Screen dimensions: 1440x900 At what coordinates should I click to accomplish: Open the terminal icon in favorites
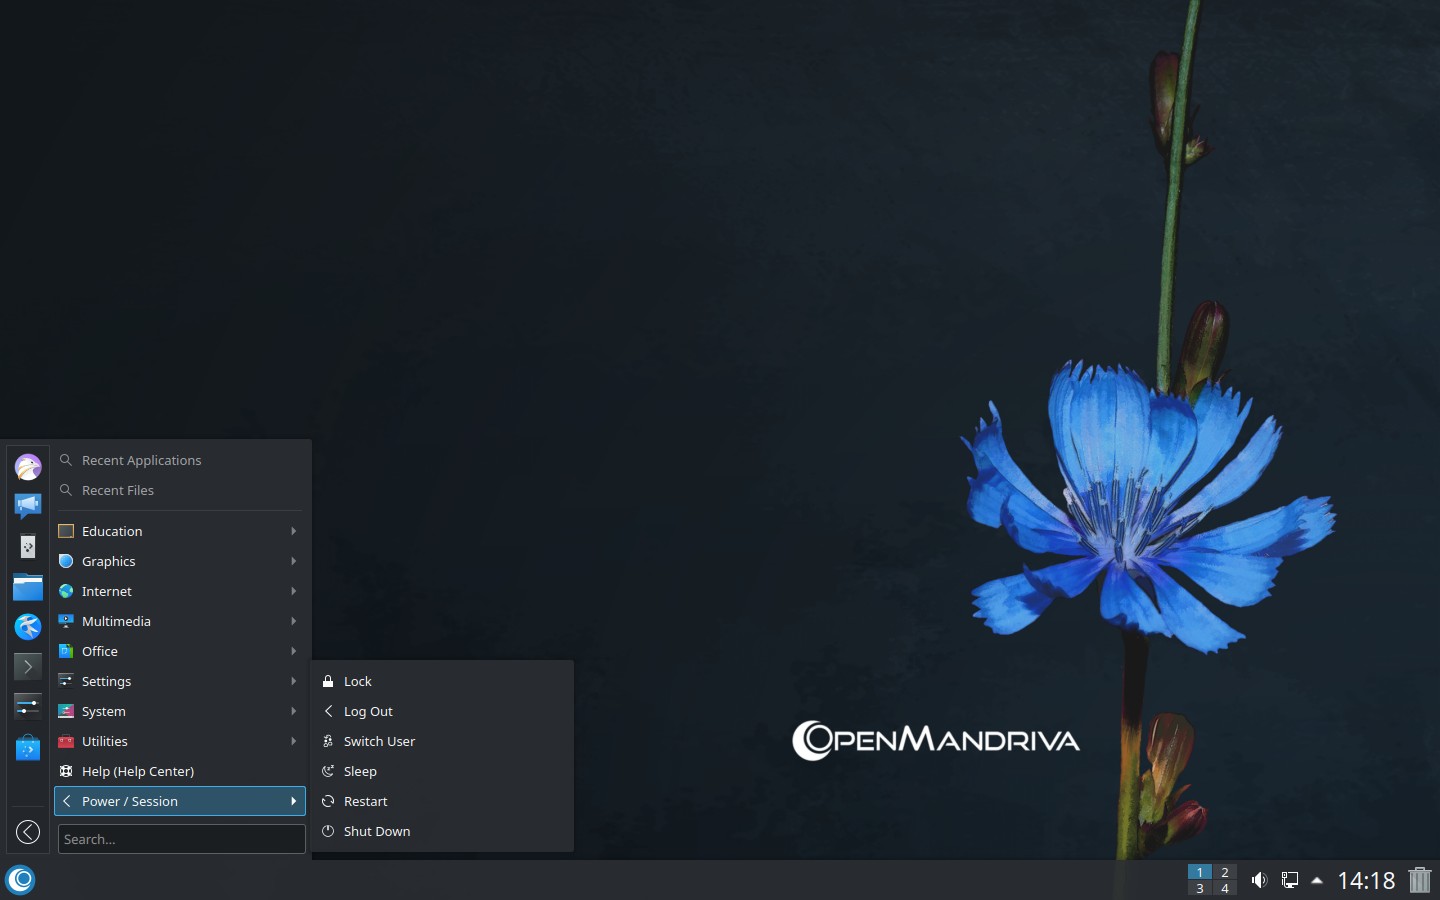pyautogui.click(x=28, y=666)
